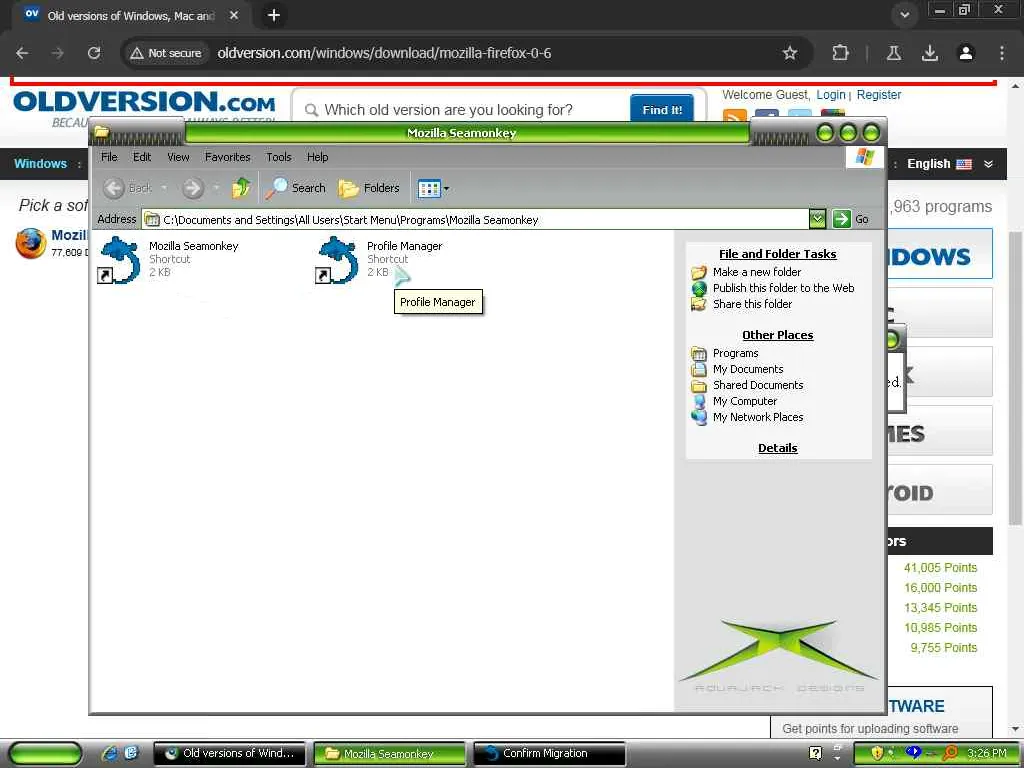The image size is (1024, 768).
Task: Click inside the Explorer Address path field
Action: pos(475,219)
